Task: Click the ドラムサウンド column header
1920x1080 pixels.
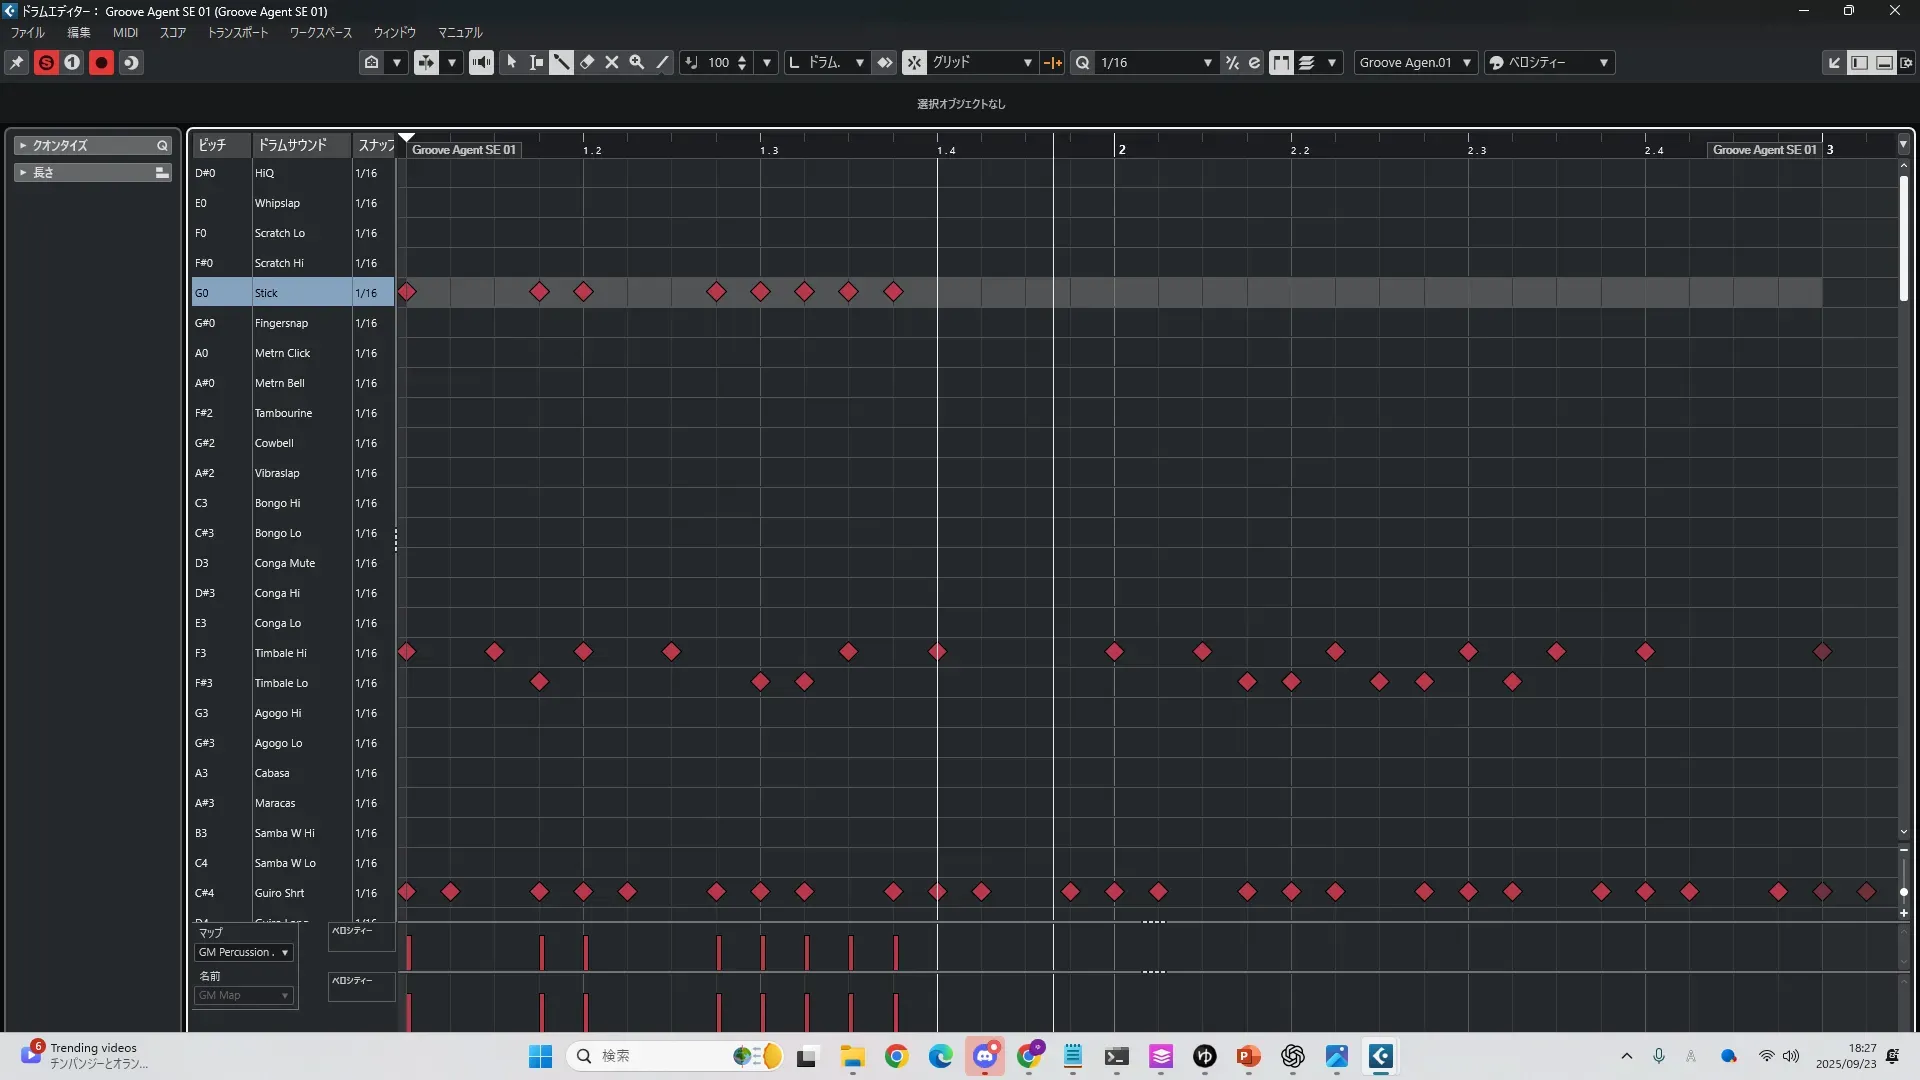Action: click(292, 145)
